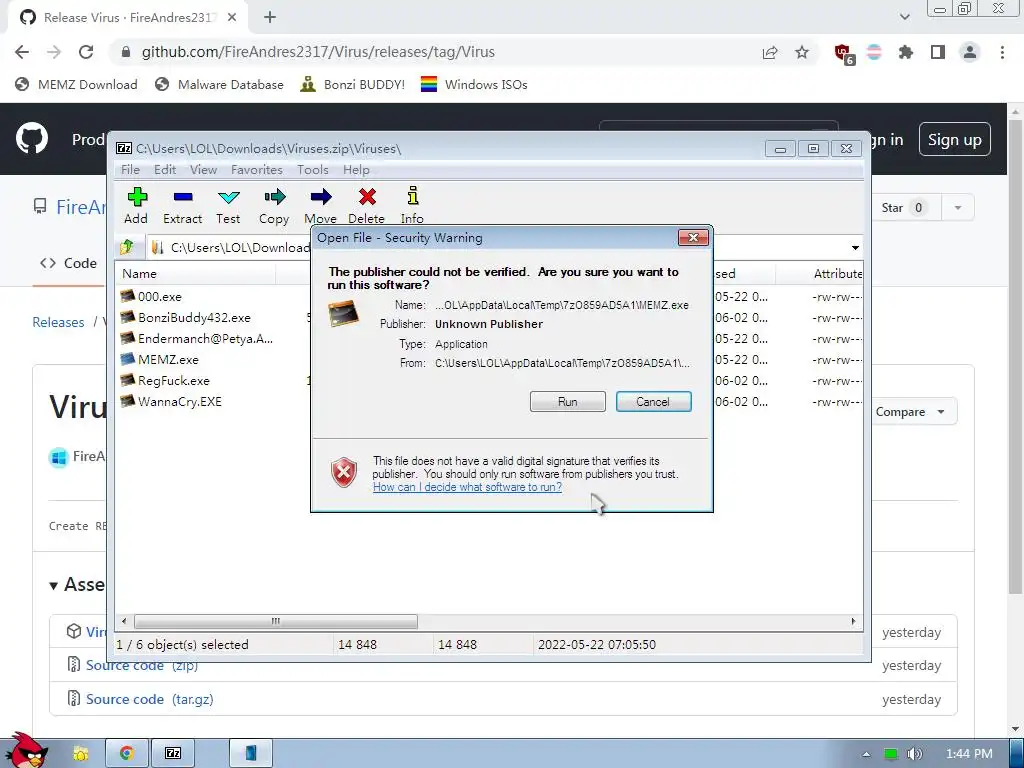Click the scroll right arrow in 7-Zip
This screenshot has height=768, width=1024.
(853, 621)
